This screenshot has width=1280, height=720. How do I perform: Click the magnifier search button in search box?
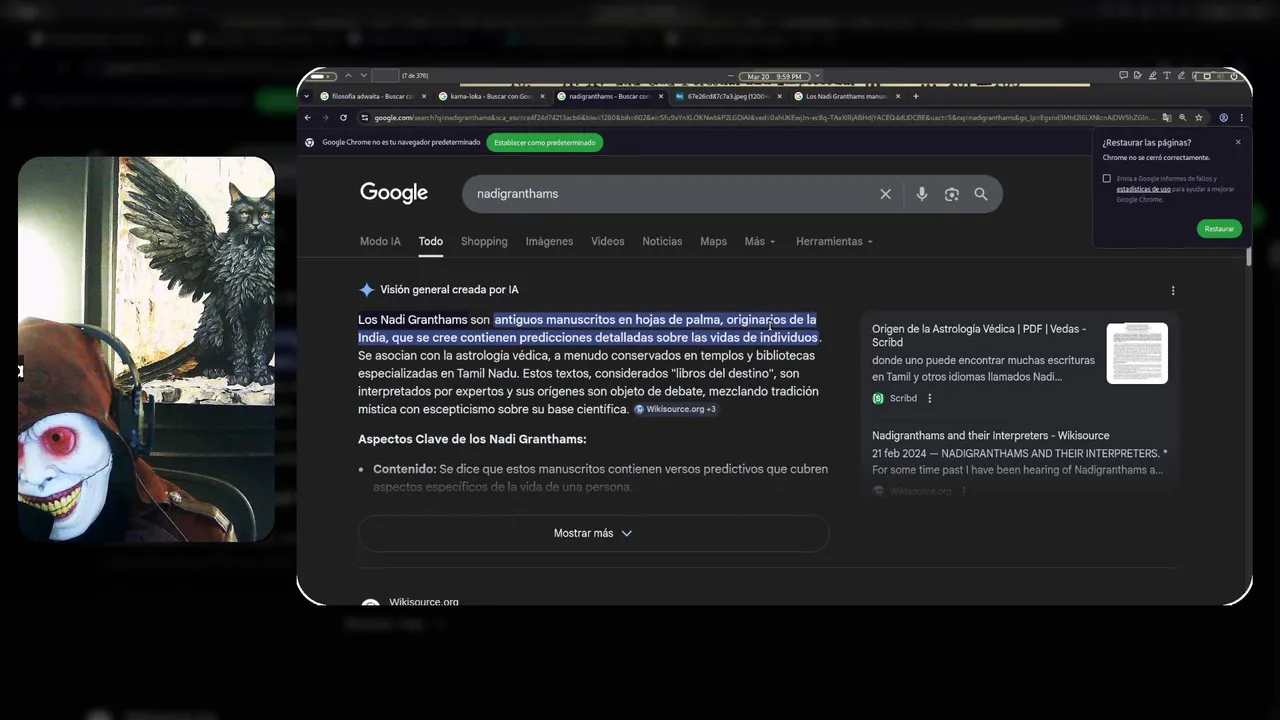click(x=981, y=194)
